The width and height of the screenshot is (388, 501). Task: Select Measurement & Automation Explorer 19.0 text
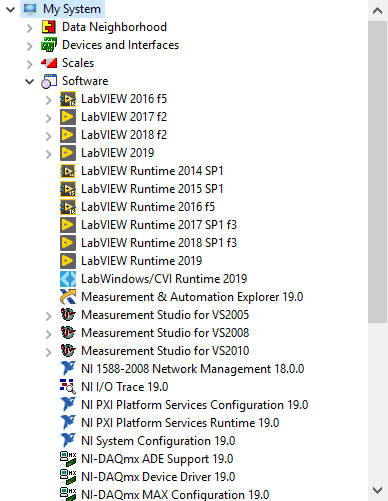[192, 297]
